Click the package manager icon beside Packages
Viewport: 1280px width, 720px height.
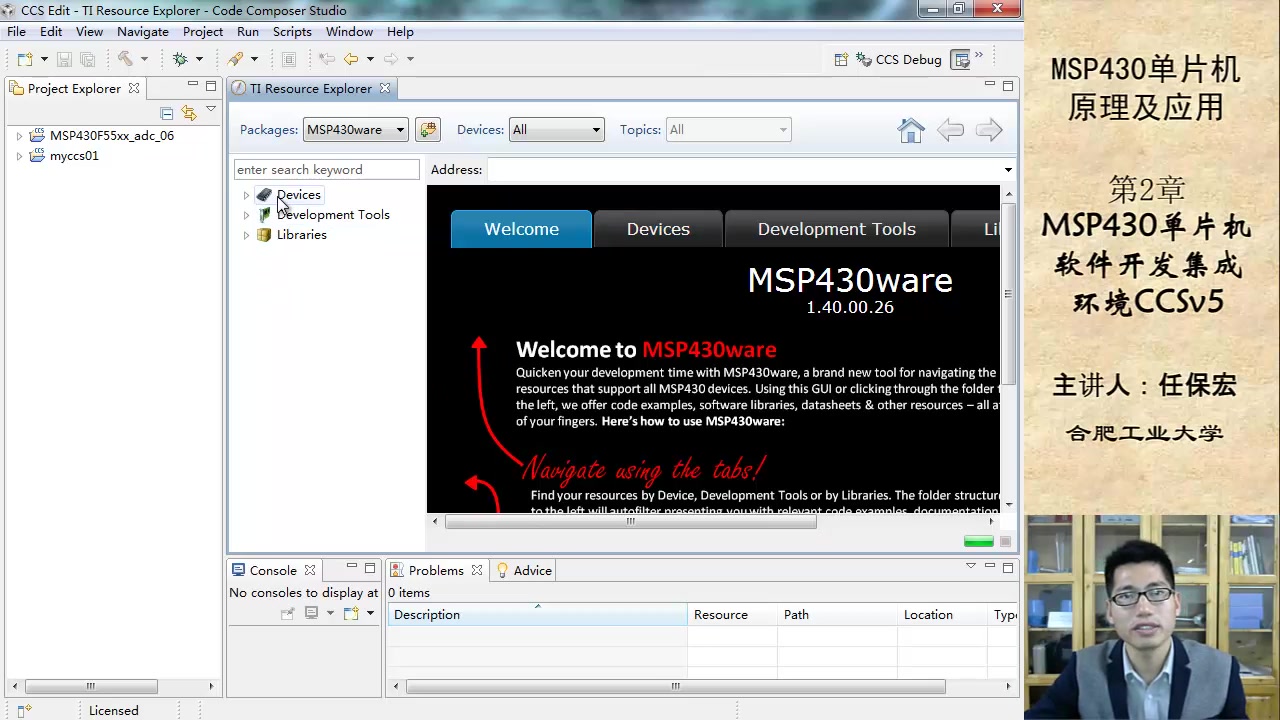[x=428, y=129]
